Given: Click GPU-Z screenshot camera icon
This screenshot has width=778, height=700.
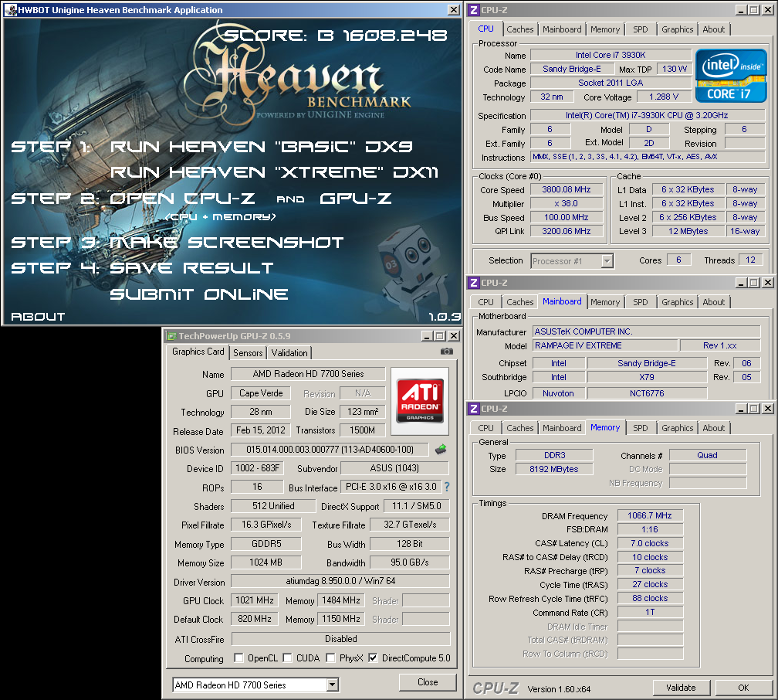Looking at the screenshot, I should coord(447,351).
